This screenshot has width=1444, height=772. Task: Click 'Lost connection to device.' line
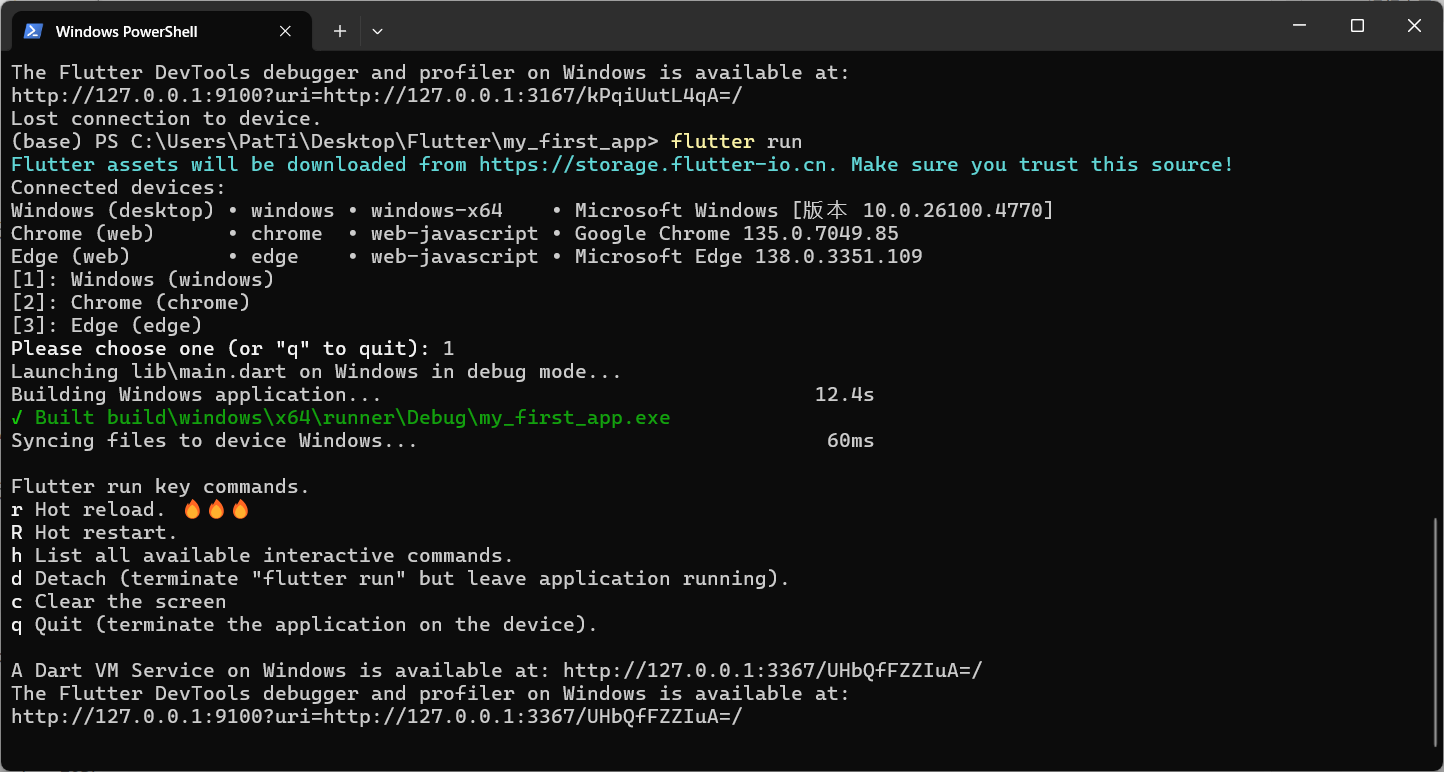point(166,118)
